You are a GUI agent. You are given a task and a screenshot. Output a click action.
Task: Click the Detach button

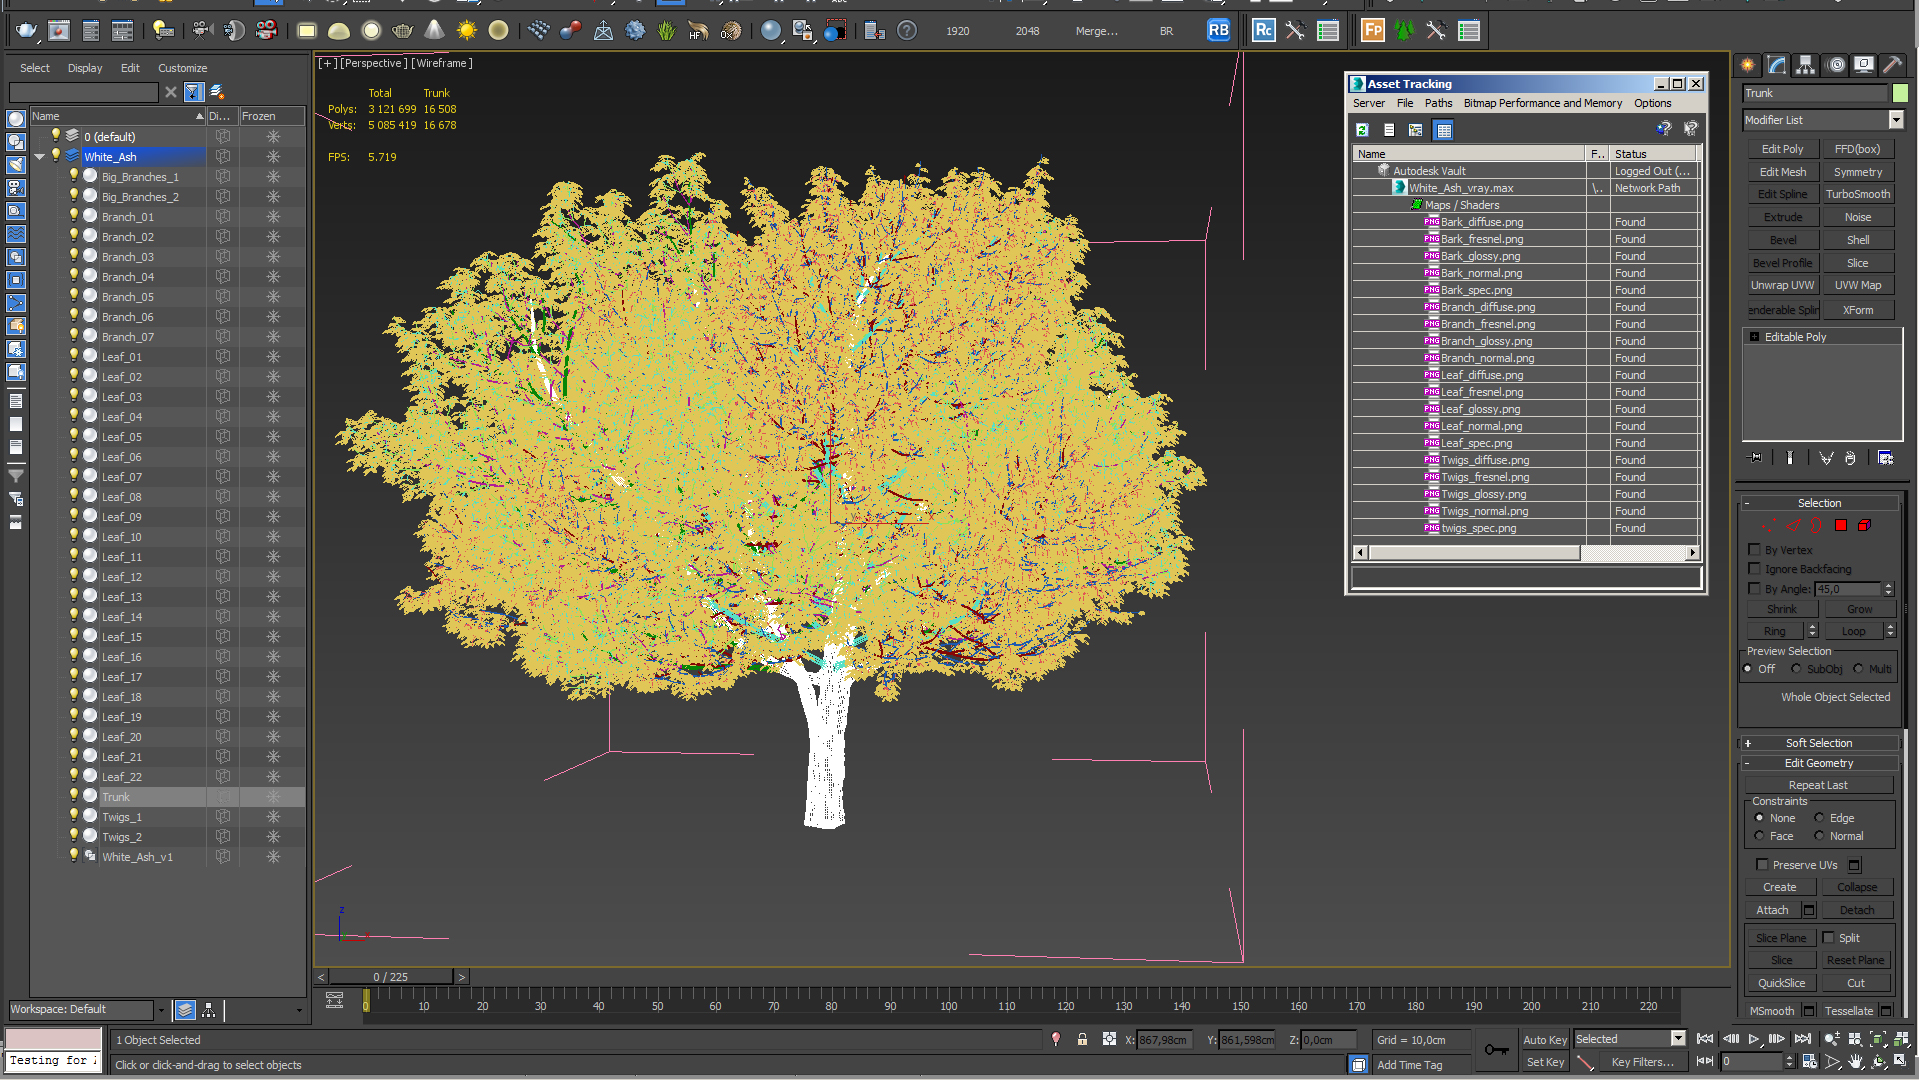(1857, 910)
